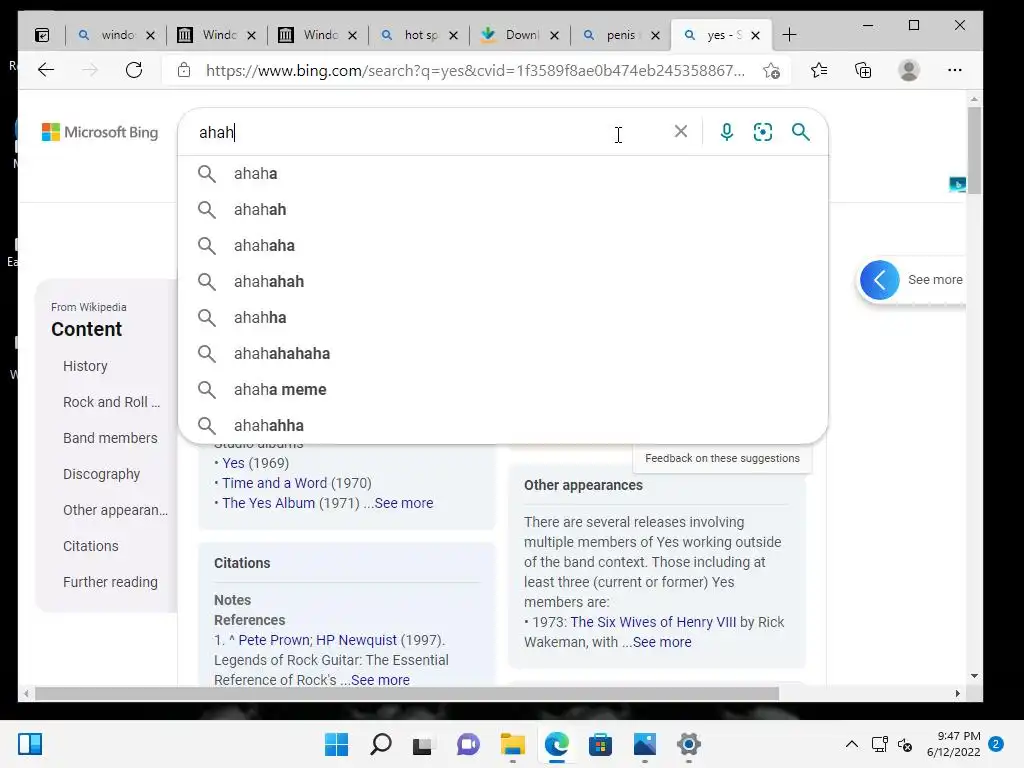Image resolution: width=1024 pixels, height=768 pixels.
Task: Clear the Bing search box text
Action: coord(680,131)
